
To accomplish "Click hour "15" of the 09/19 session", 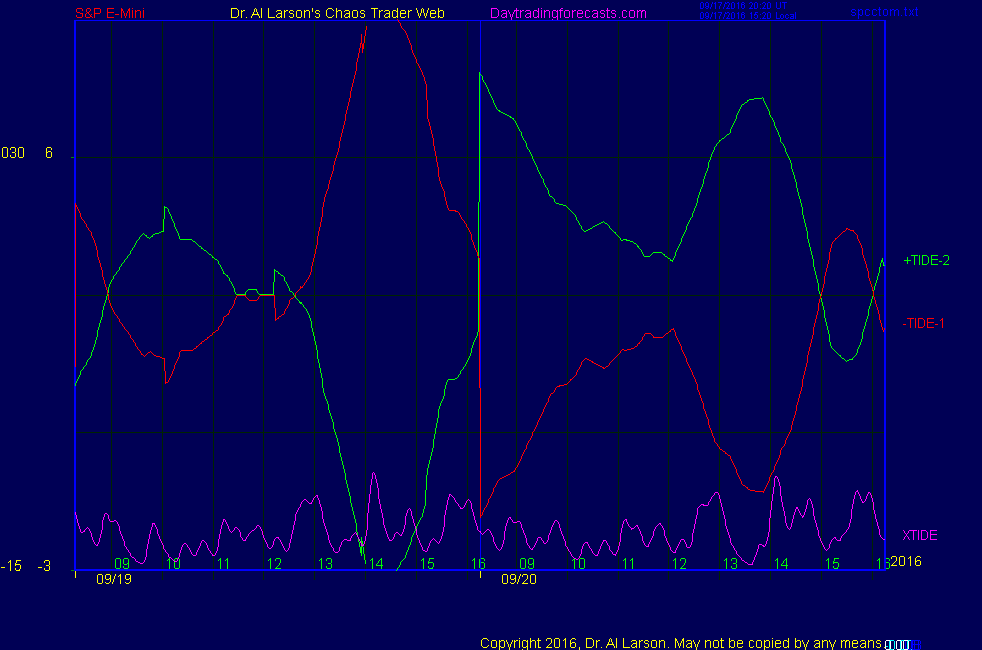I will click(x=427, y=564).
